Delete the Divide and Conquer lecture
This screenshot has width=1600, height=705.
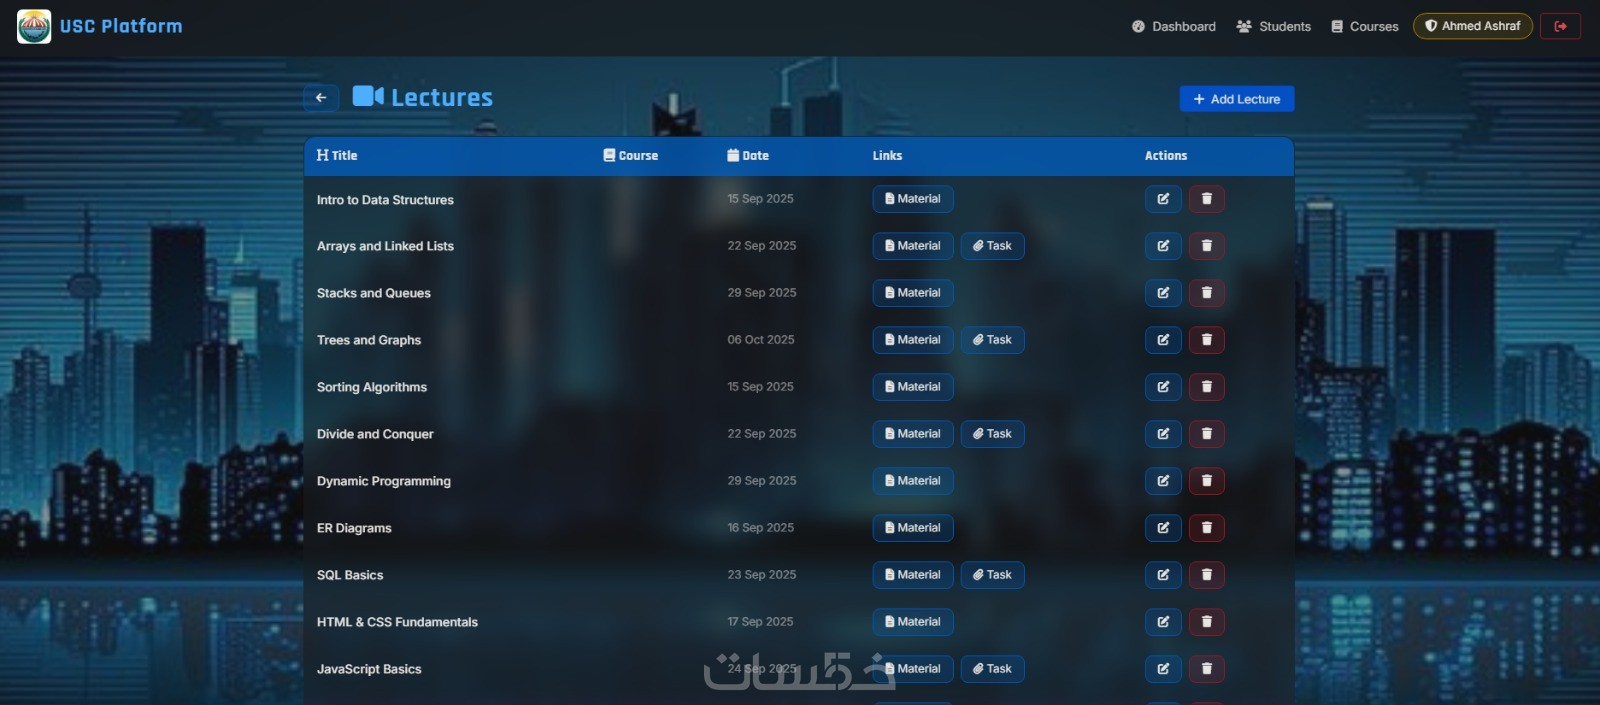(1207, 434)
